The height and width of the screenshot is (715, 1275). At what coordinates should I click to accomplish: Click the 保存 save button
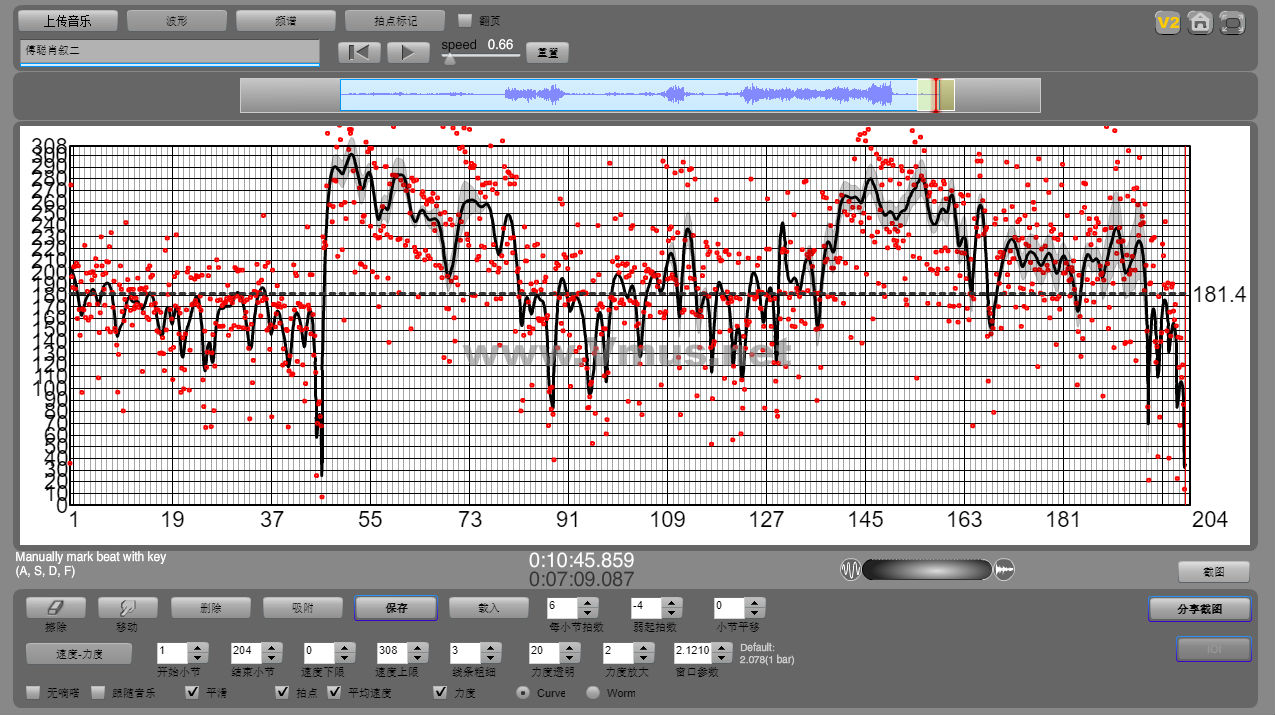coord(395,608)
